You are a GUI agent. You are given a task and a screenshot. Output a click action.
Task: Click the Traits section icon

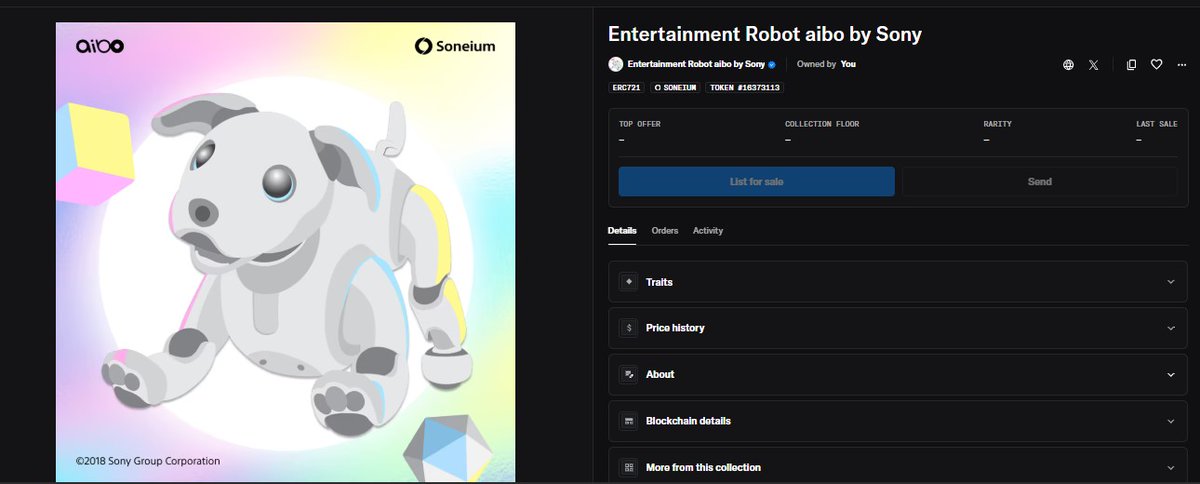628,282
